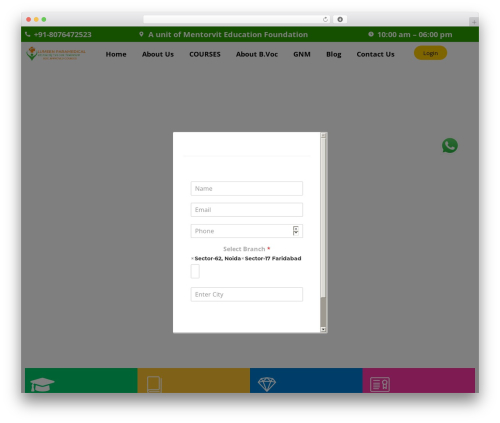Click the clock icon beside opening hours

(371, 34)
